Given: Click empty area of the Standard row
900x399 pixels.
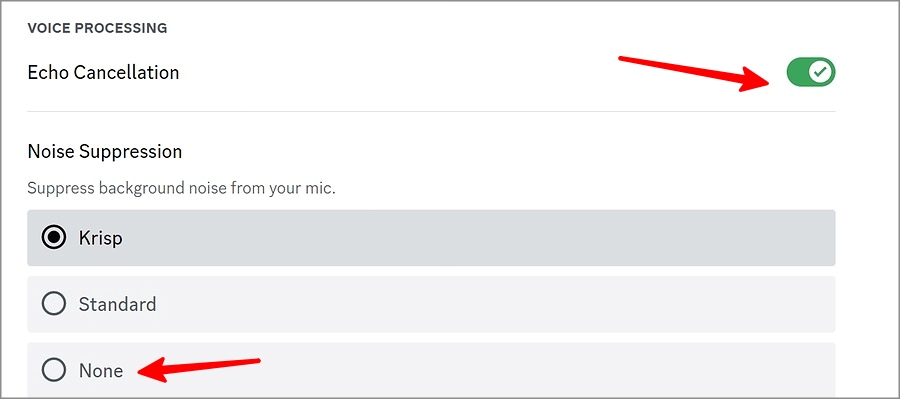Looking at the screenshot, I should pyautogui.click(x=459, y=304).
